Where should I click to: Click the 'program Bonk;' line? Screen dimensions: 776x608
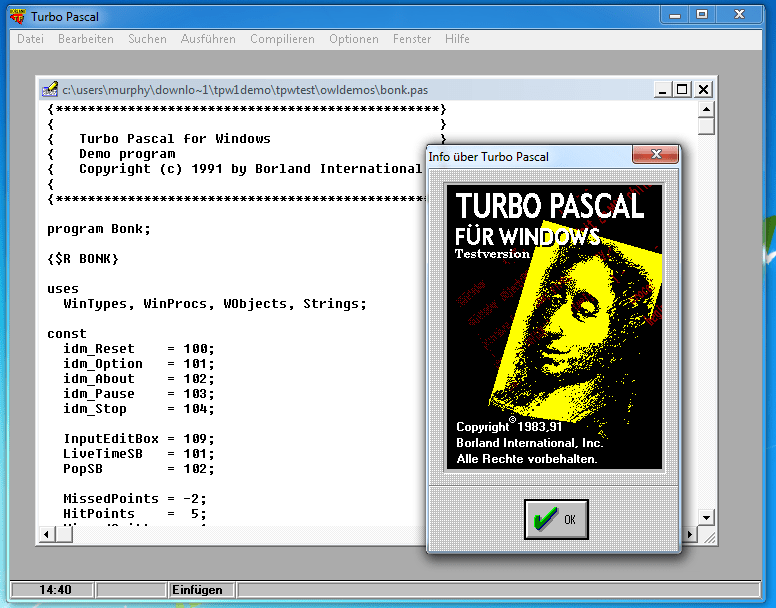point(98,229)
